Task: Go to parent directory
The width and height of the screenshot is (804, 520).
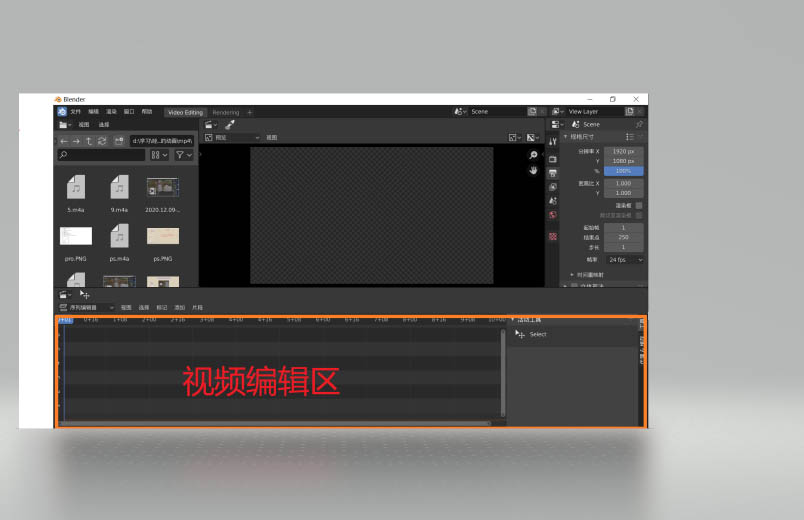Action: pyautogui.click(x=89, y=141)
